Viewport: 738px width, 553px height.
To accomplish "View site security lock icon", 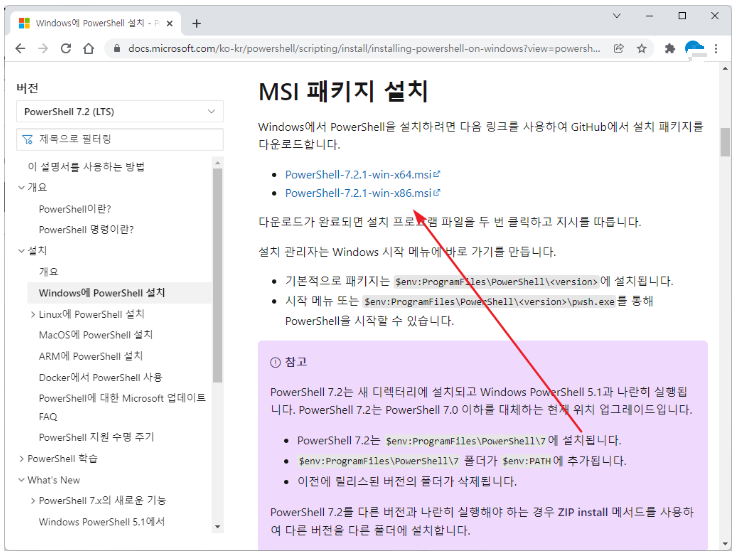I will pos(117,48).
